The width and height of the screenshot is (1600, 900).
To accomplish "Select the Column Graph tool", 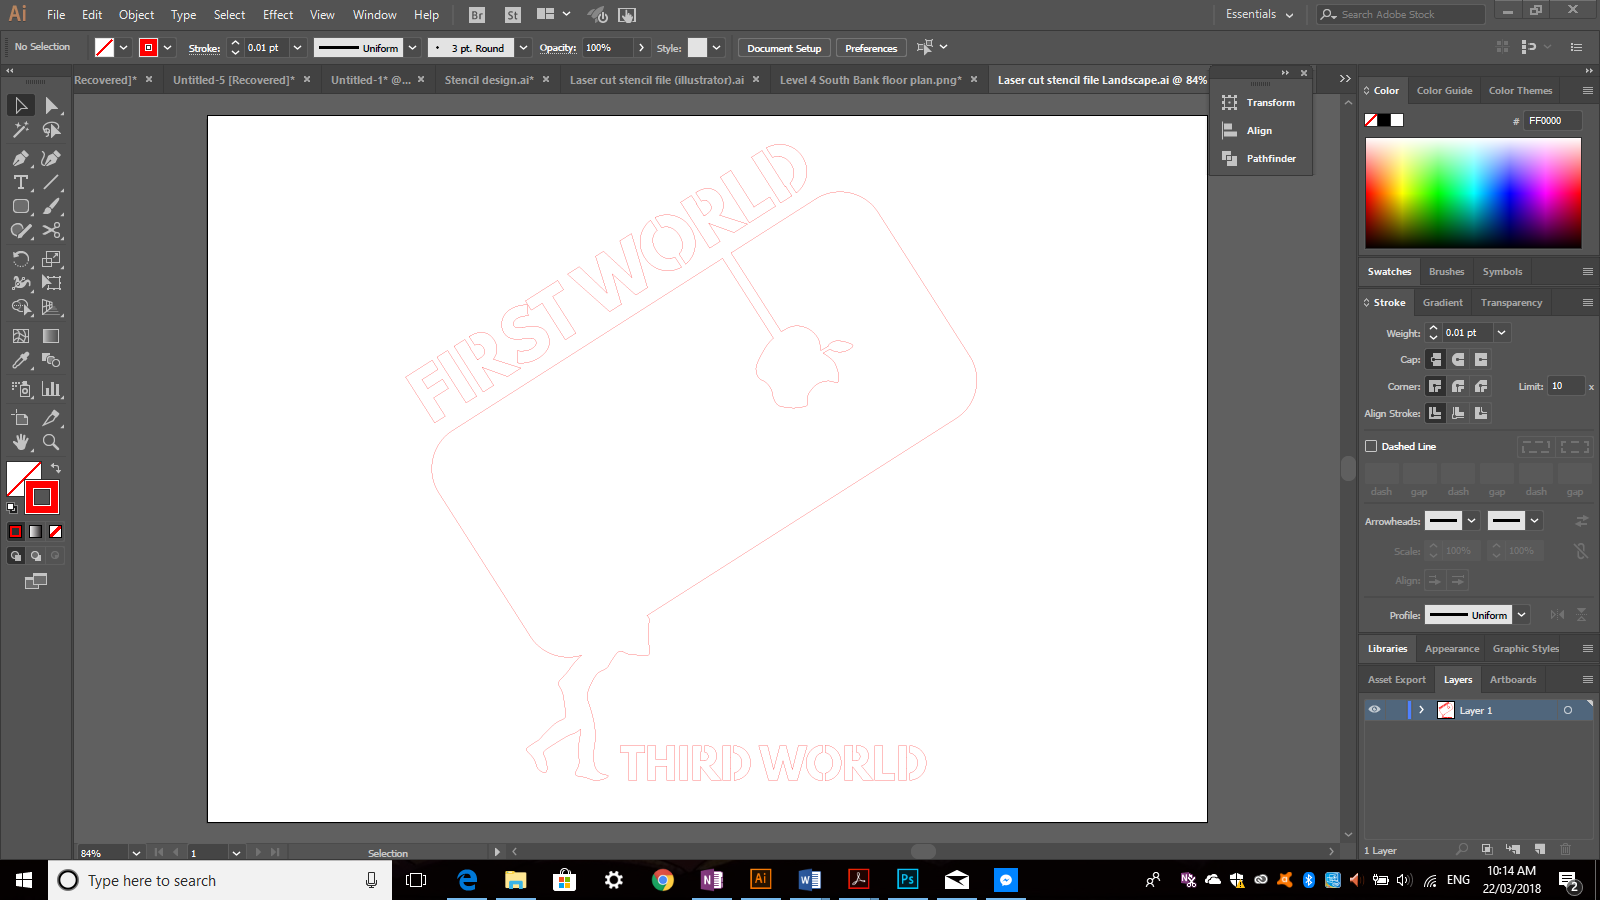I will coord(52,389).
